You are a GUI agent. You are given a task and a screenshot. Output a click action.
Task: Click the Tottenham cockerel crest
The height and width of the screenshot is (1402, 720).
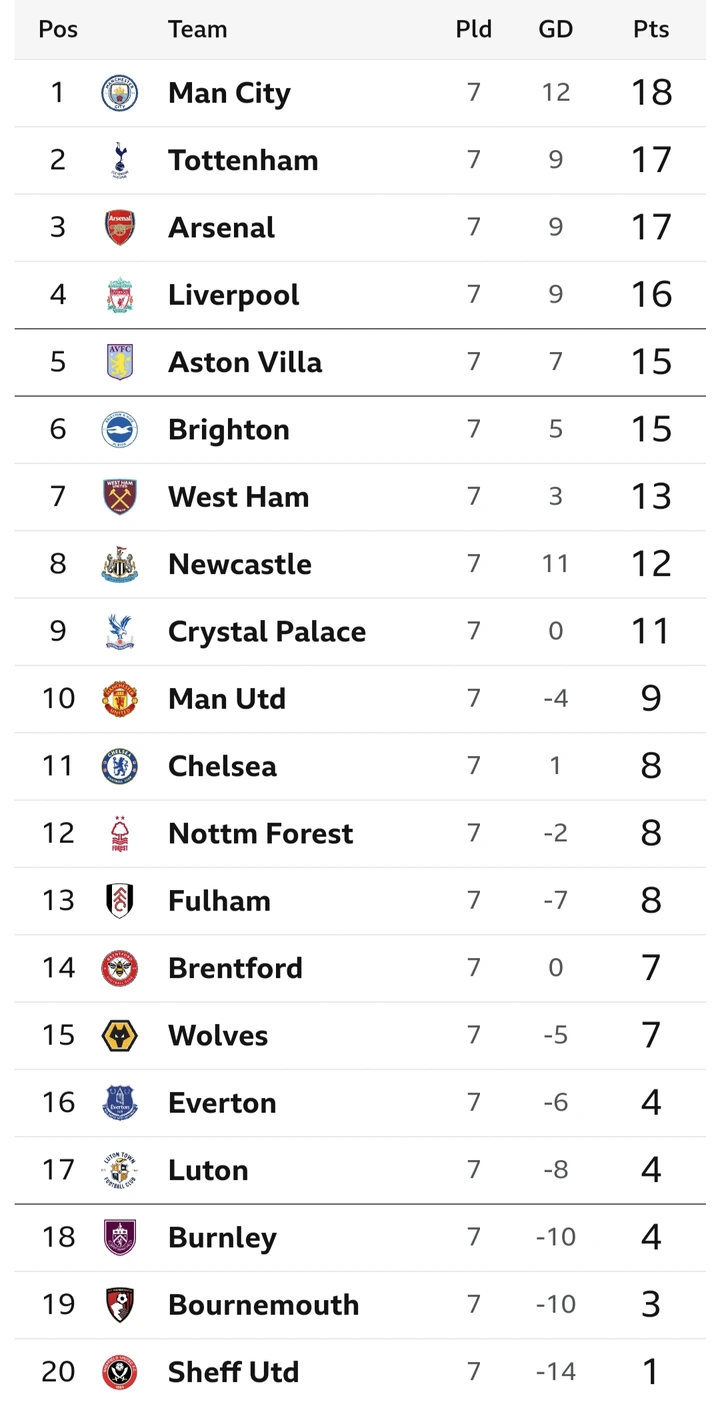click(120, 160)
